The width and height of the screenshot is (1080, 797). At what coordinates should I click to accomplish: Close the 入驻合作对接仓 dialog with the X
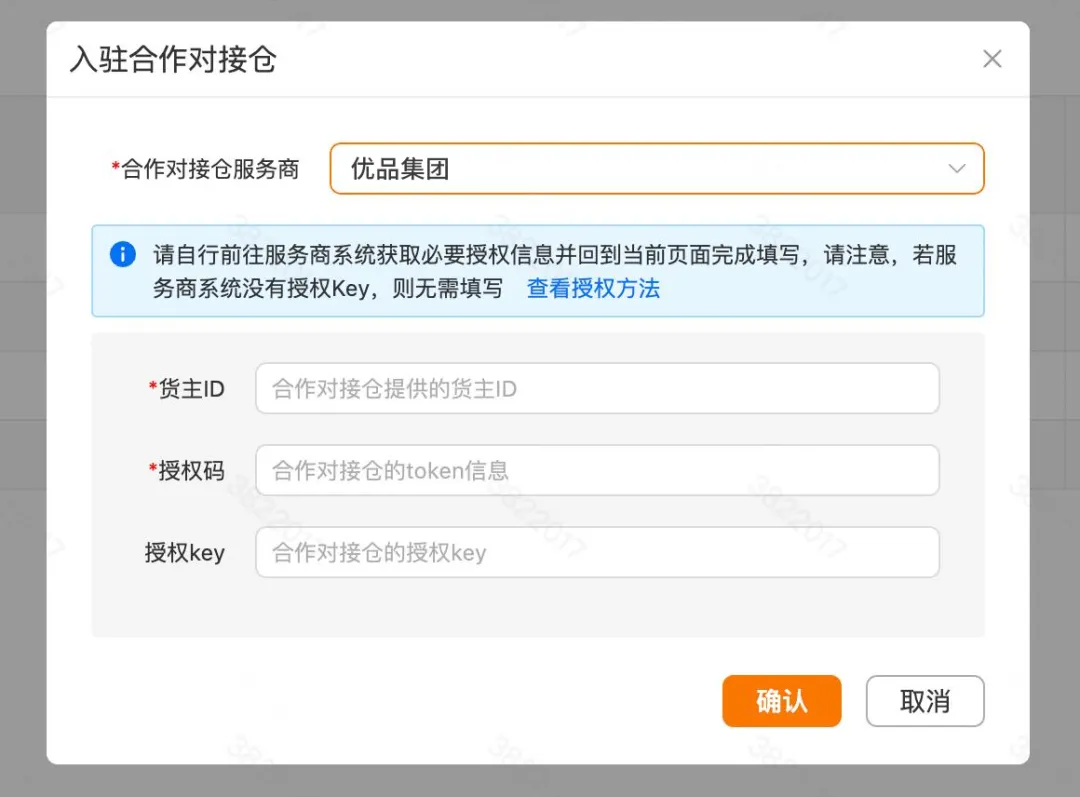point(992,60)
